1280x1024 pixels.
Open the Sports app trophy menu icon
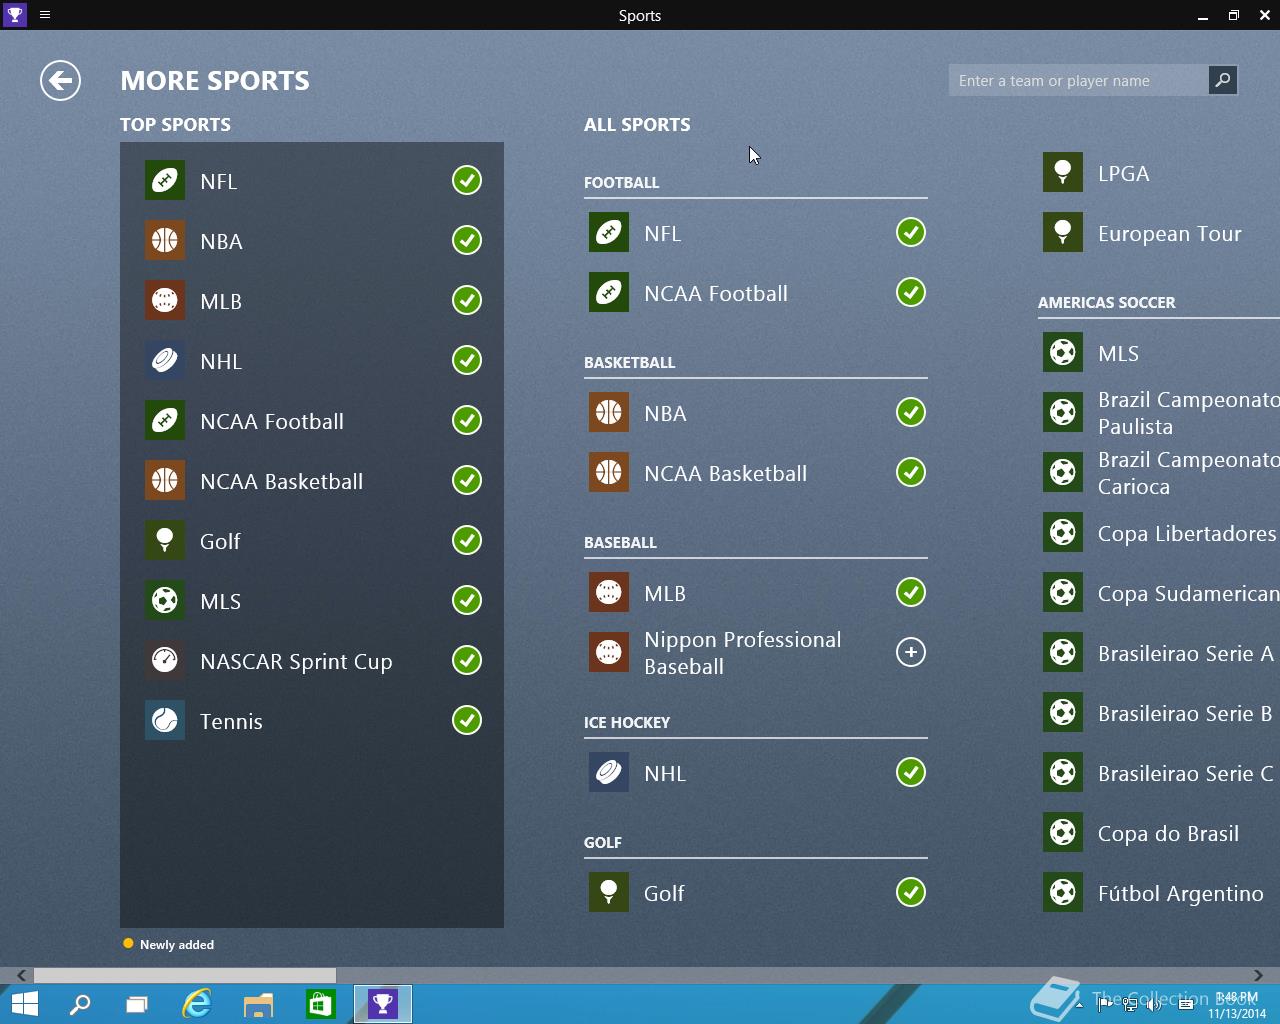15,15
